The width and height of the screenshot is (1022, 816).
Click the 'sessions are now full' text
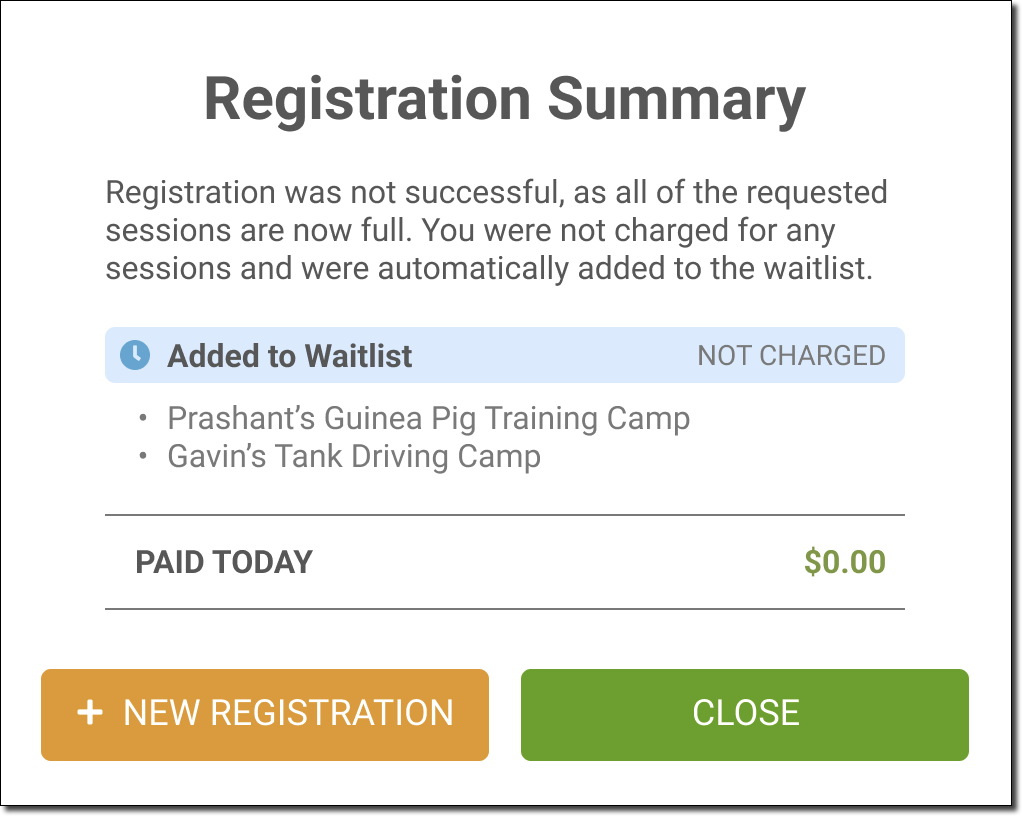(x=260, y=231)
